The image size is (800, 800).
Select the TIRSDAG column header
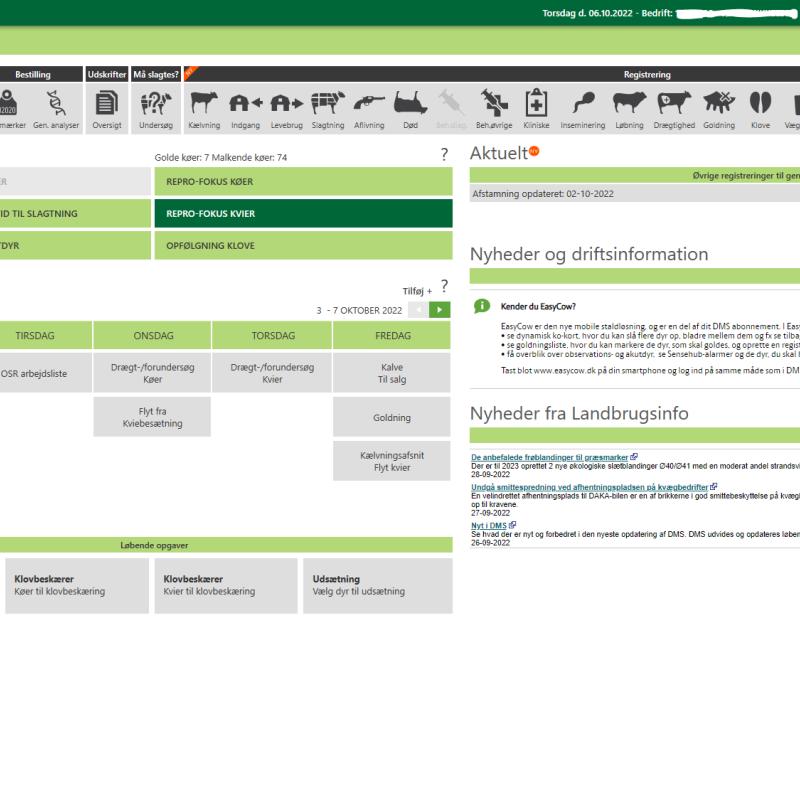coord(45,335)
